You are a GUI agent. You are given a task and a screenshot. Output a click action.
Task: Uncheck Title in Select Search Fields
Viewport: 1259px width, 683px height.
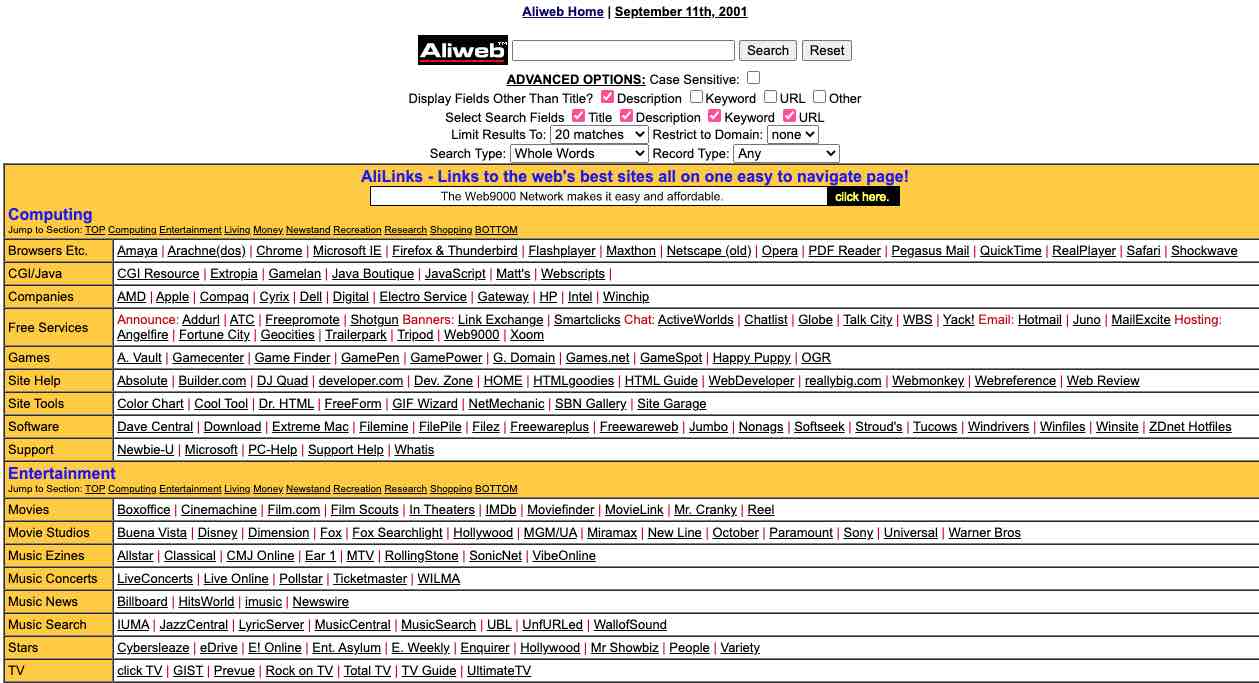coord(578,116)
